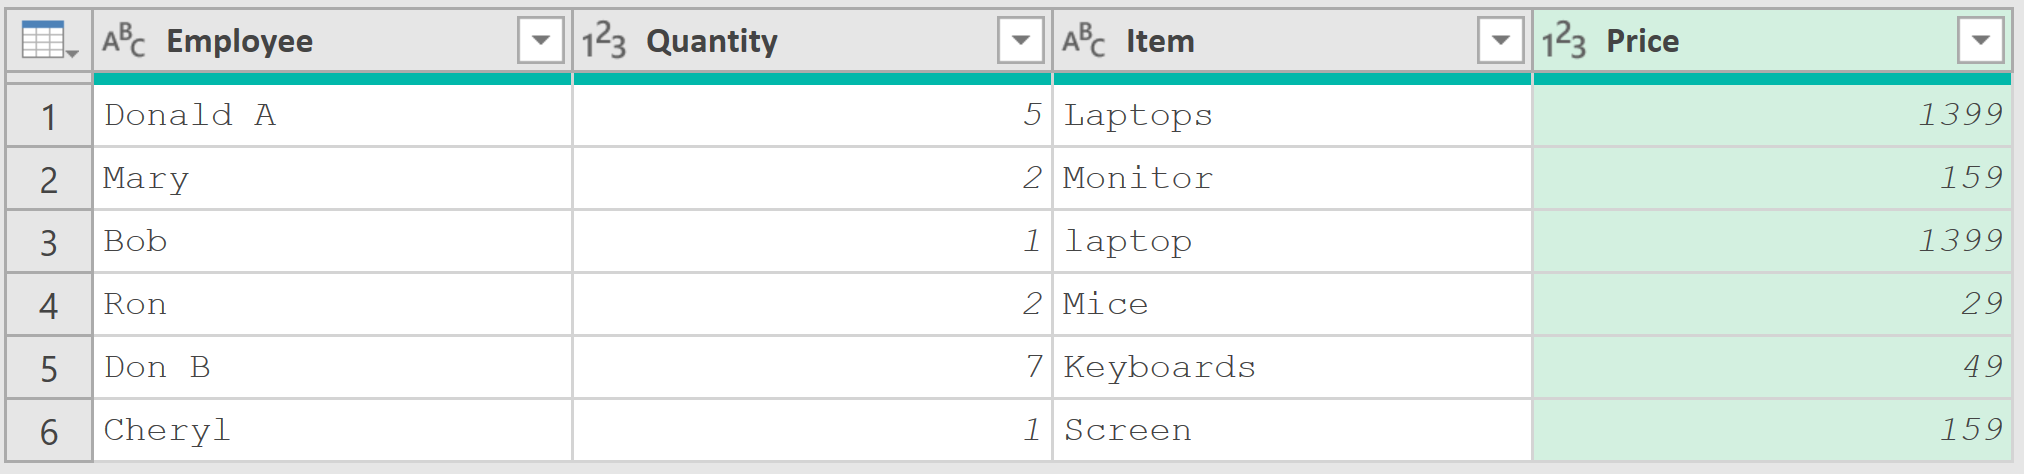Image resolution: width=2024 pixels, height=474 pixels.
Task: Click the Price column 123 type icon
Action: (x=1564, y=41)
